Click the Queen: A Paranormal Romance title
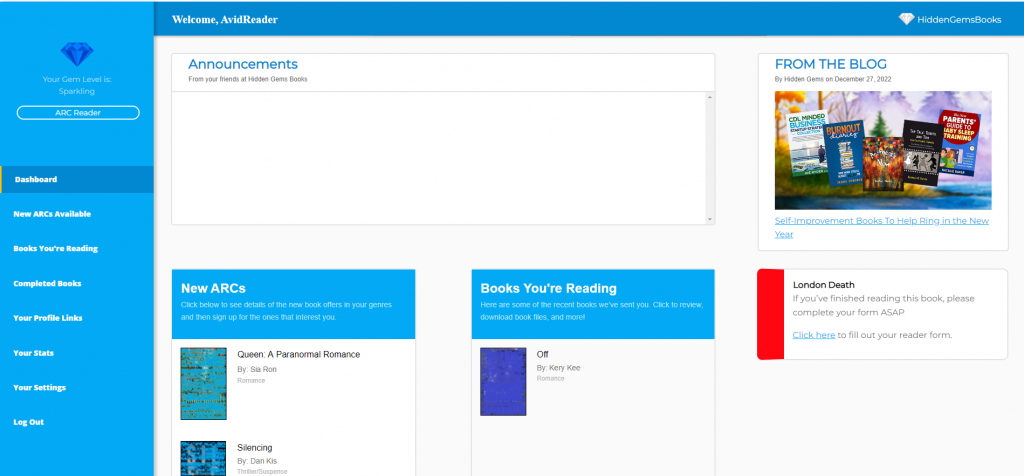Viewport: 1024px width, 476px height. point(298,354)
